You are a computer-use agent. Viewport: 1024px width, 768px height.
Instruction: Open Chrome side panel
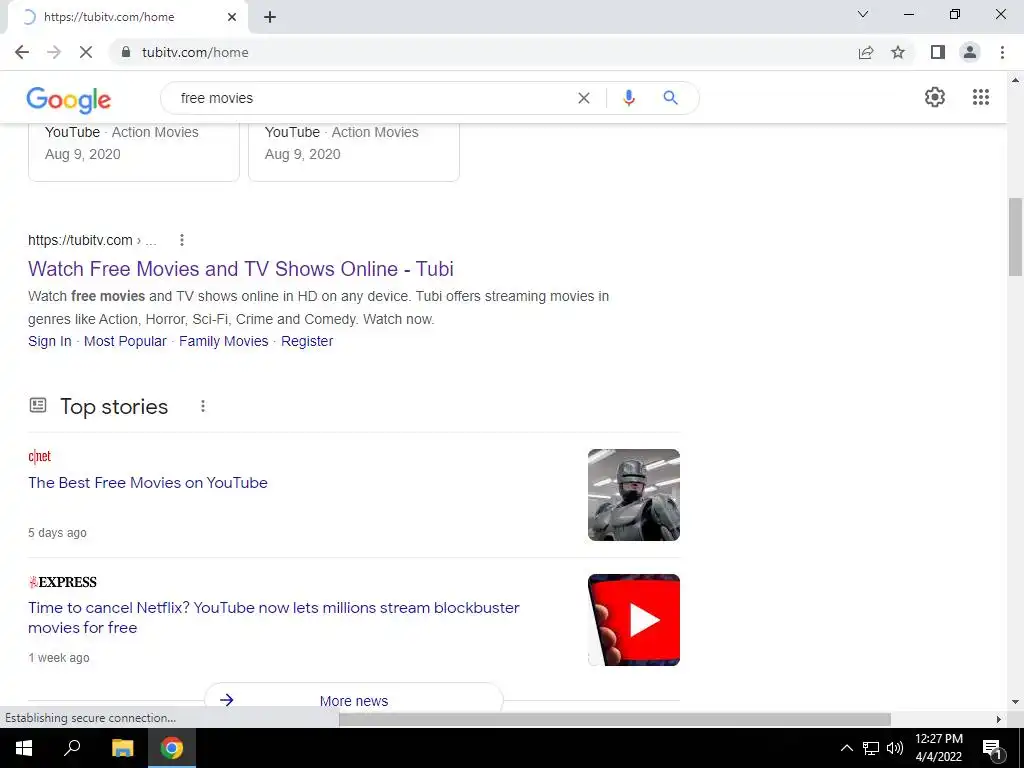[938, 52]
